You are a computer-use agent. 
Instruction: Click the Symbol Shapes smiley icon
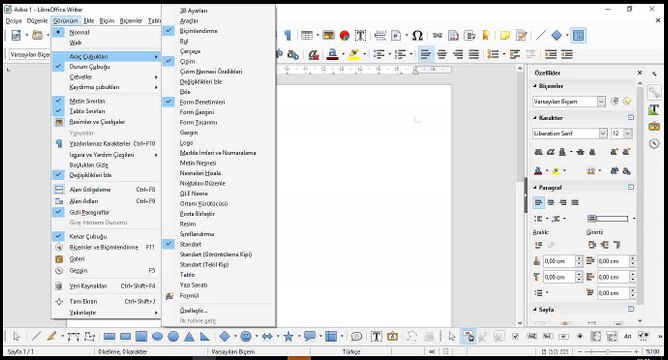(x=246, y=337)
